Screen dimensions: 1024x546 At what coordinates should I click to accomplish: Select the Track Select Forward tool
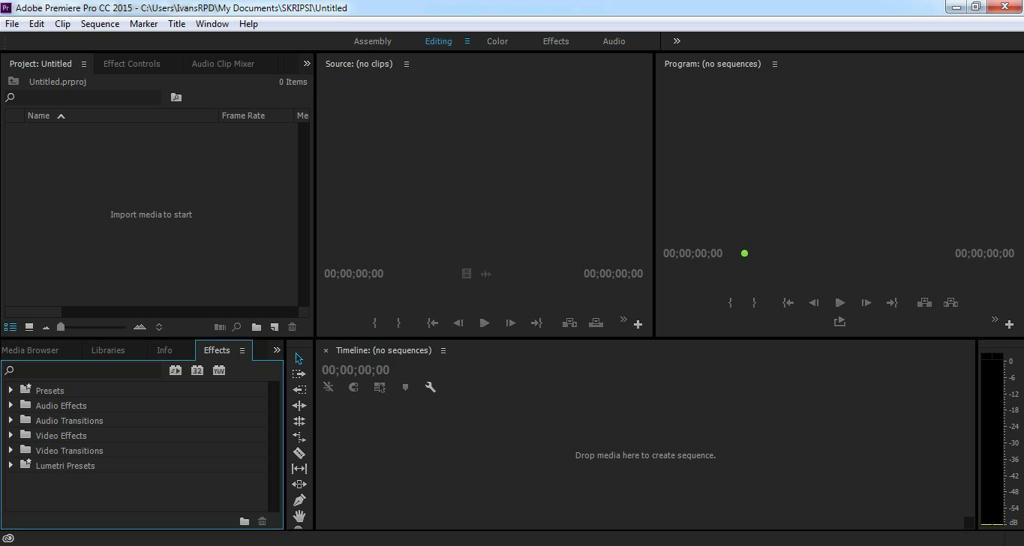pyautogui.click(x=299, y=374)
